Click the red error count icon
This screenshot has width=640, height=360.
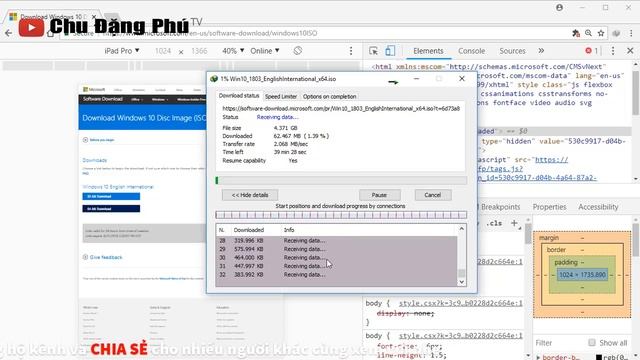pyautogui.click(x=588, y=51)
